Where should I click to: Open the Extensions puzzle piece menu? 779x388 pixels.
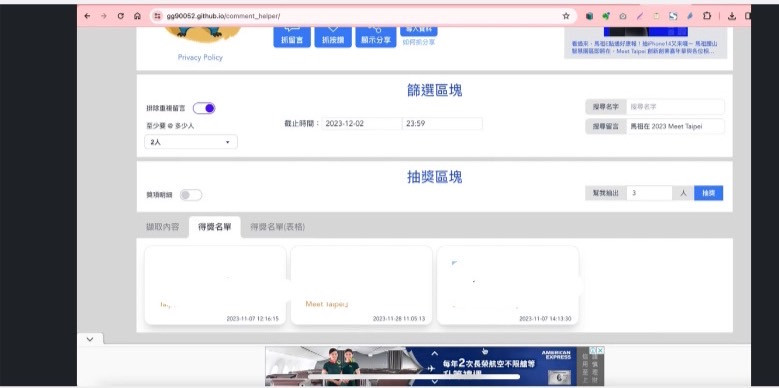[x=707, y=16]
